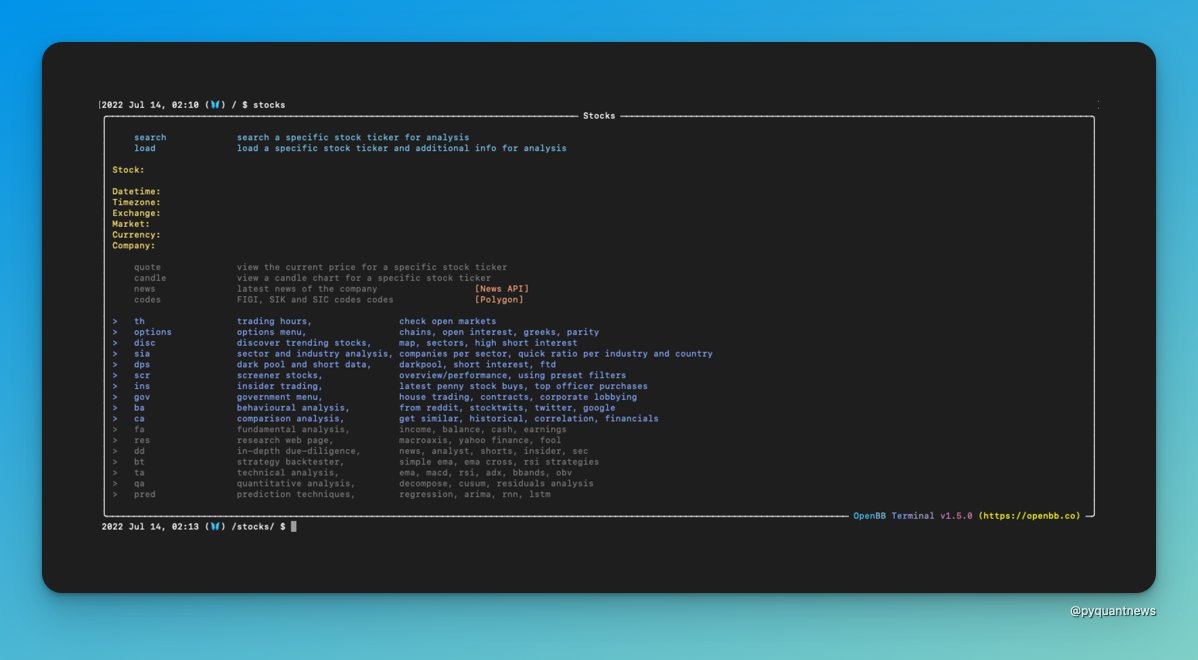Select the greyed 'news' command
1198x660 pixels.
[x=144, y=289]
